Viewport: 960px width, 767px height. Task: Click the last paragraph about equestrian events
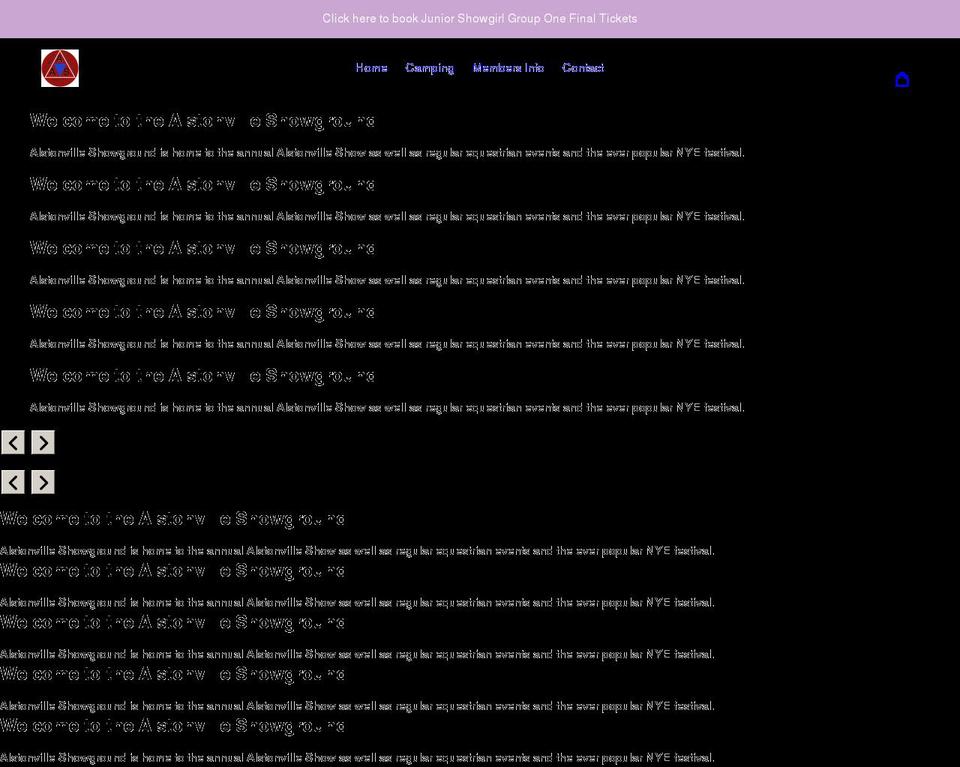coord(357,756)
